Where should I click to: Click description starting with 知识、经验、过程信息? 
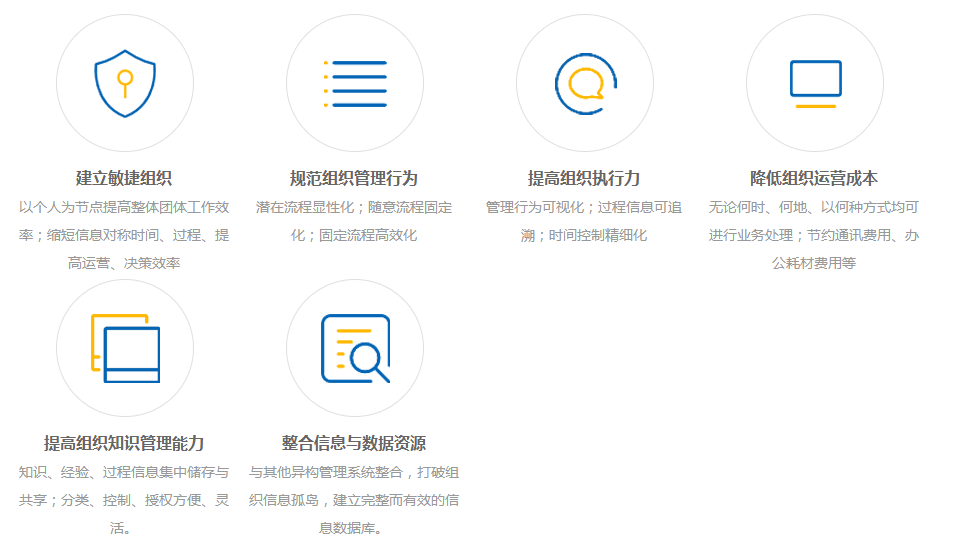pyautogui.click(x=124, y=500)
